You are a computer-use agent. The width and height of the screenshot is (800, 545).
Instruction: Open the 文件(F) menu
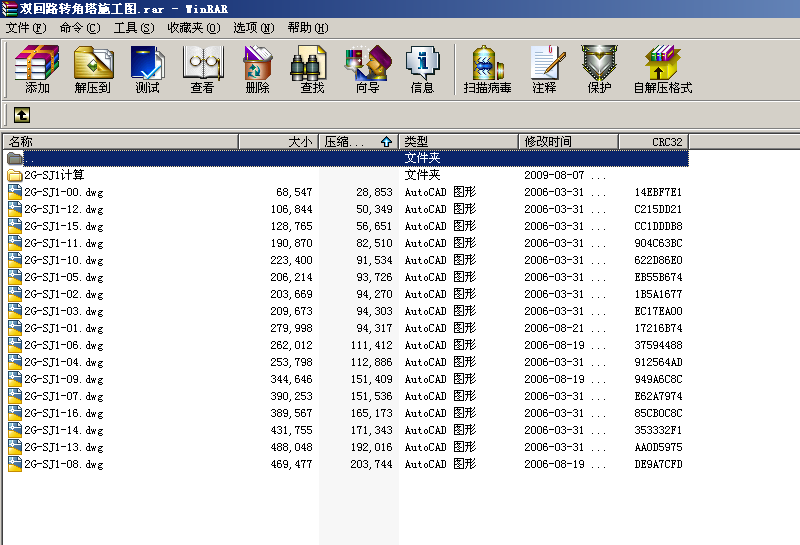(x=26, y=28)
